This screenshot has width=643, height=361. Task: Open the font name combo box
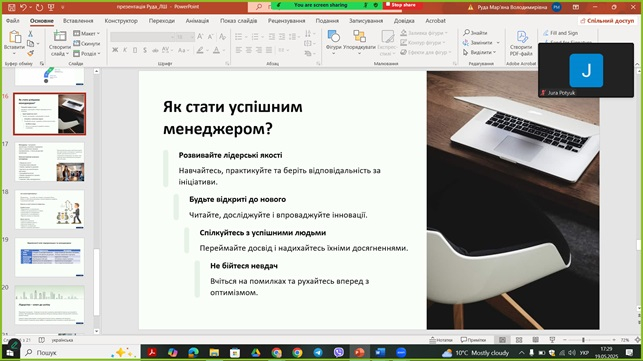point(143,37)
